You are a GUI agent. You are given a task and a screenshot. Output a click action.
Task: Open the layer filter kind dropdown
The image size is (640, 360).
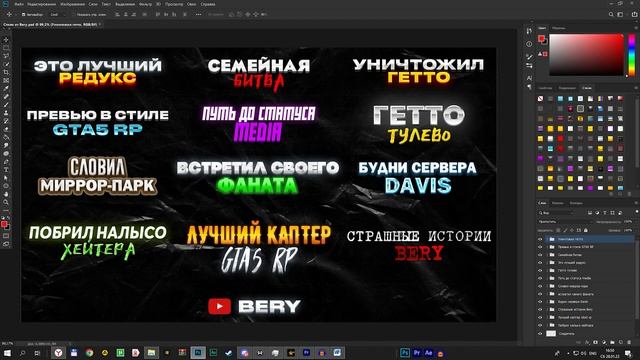coord(557,213)
